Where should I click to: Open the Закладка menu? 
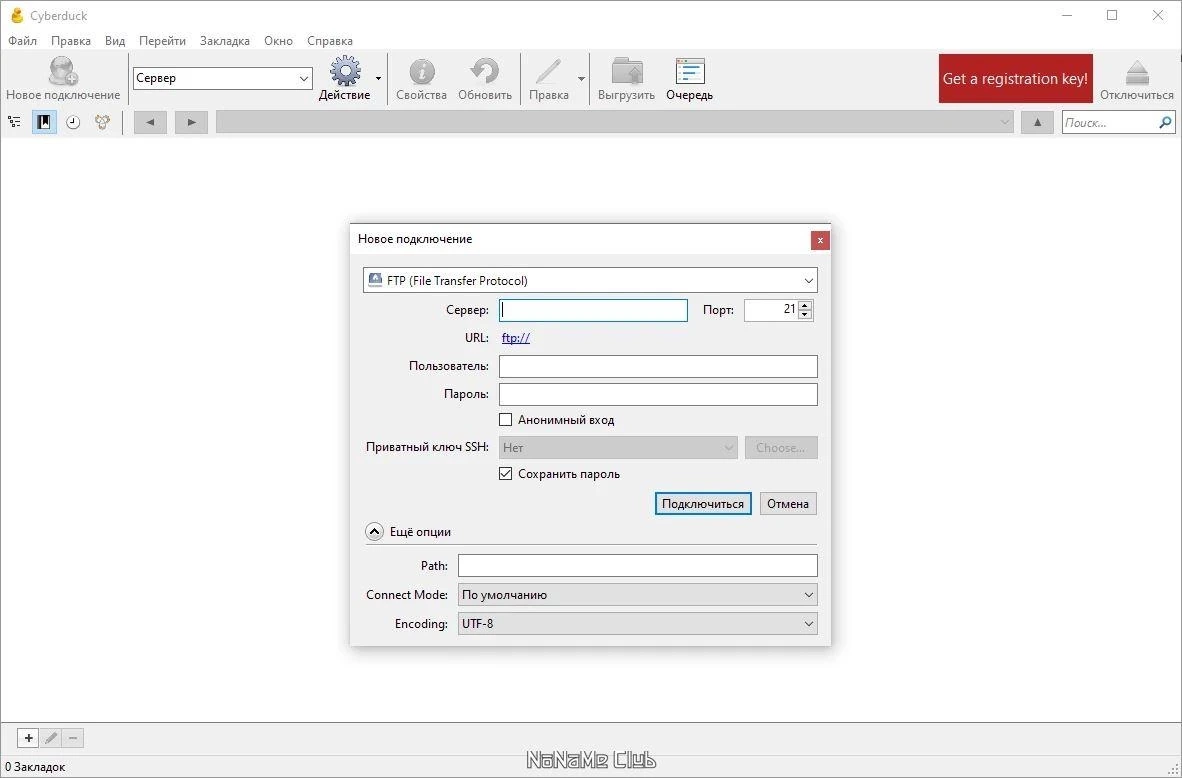point(225,41)
